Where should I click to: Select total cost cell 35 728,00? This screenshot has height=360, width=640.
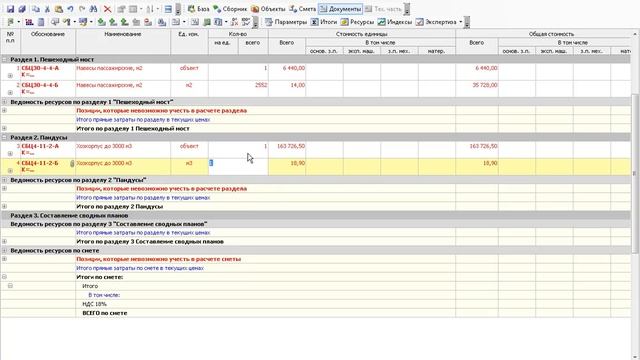click(x=477, y=89)
